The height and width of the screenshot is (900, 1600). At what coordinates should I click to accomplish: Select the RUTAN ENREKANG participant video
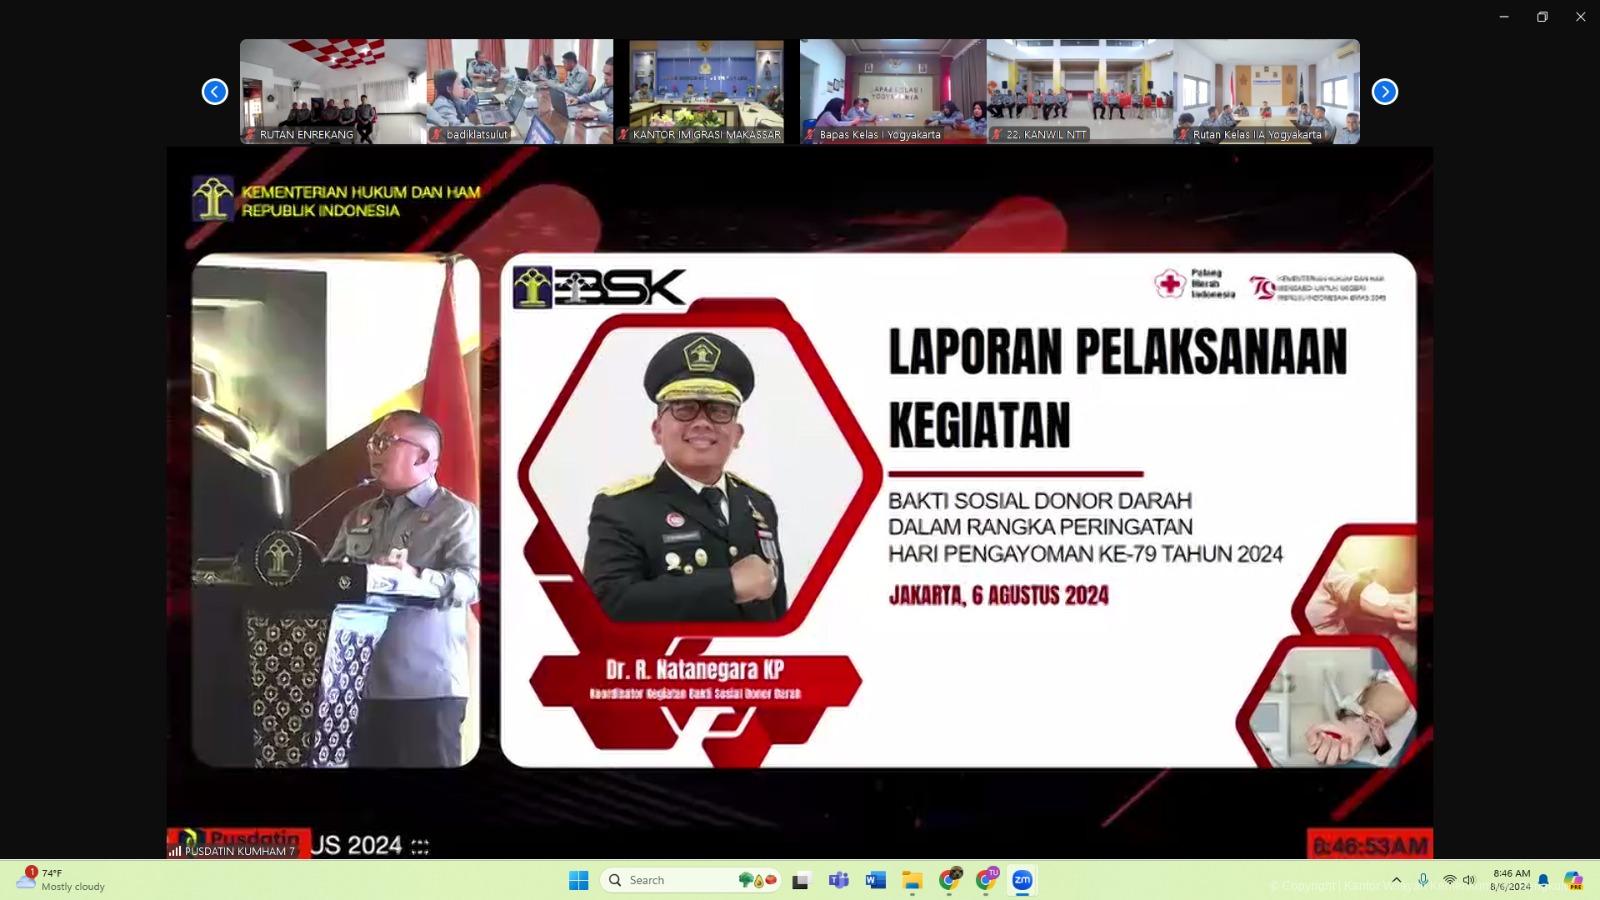(333, 92)
